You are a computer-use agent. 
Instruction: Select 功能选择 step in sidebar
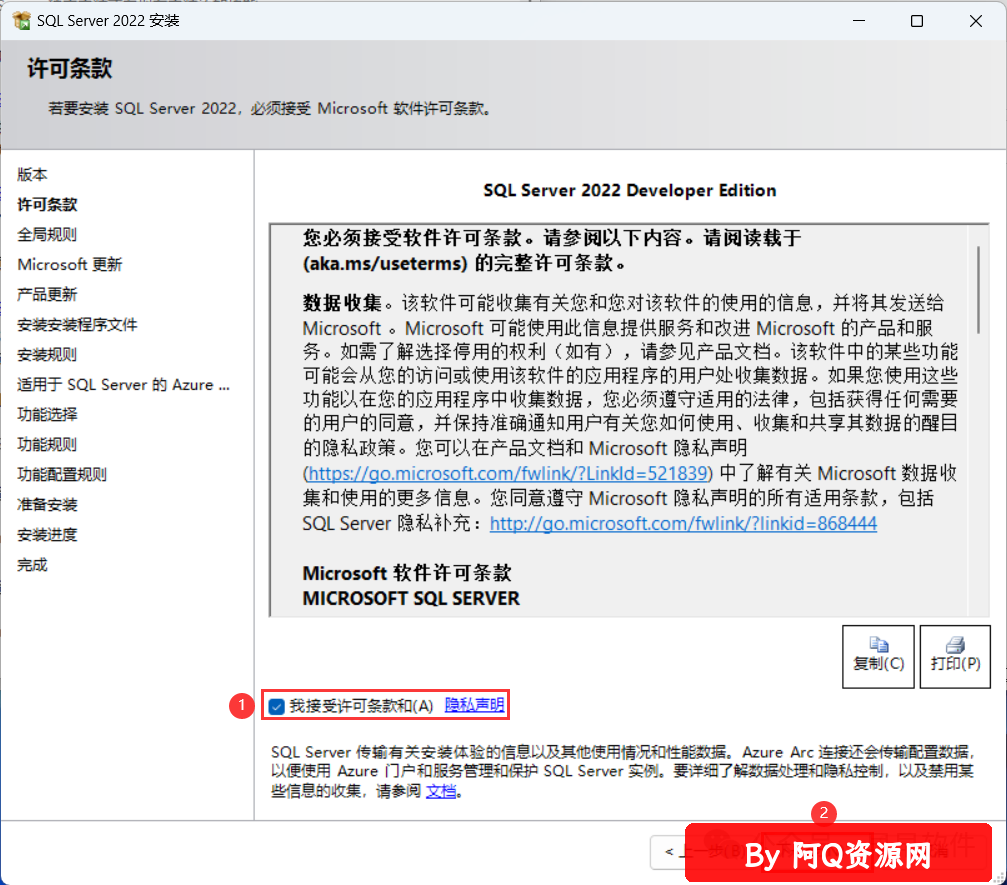(x=47, y=415)
